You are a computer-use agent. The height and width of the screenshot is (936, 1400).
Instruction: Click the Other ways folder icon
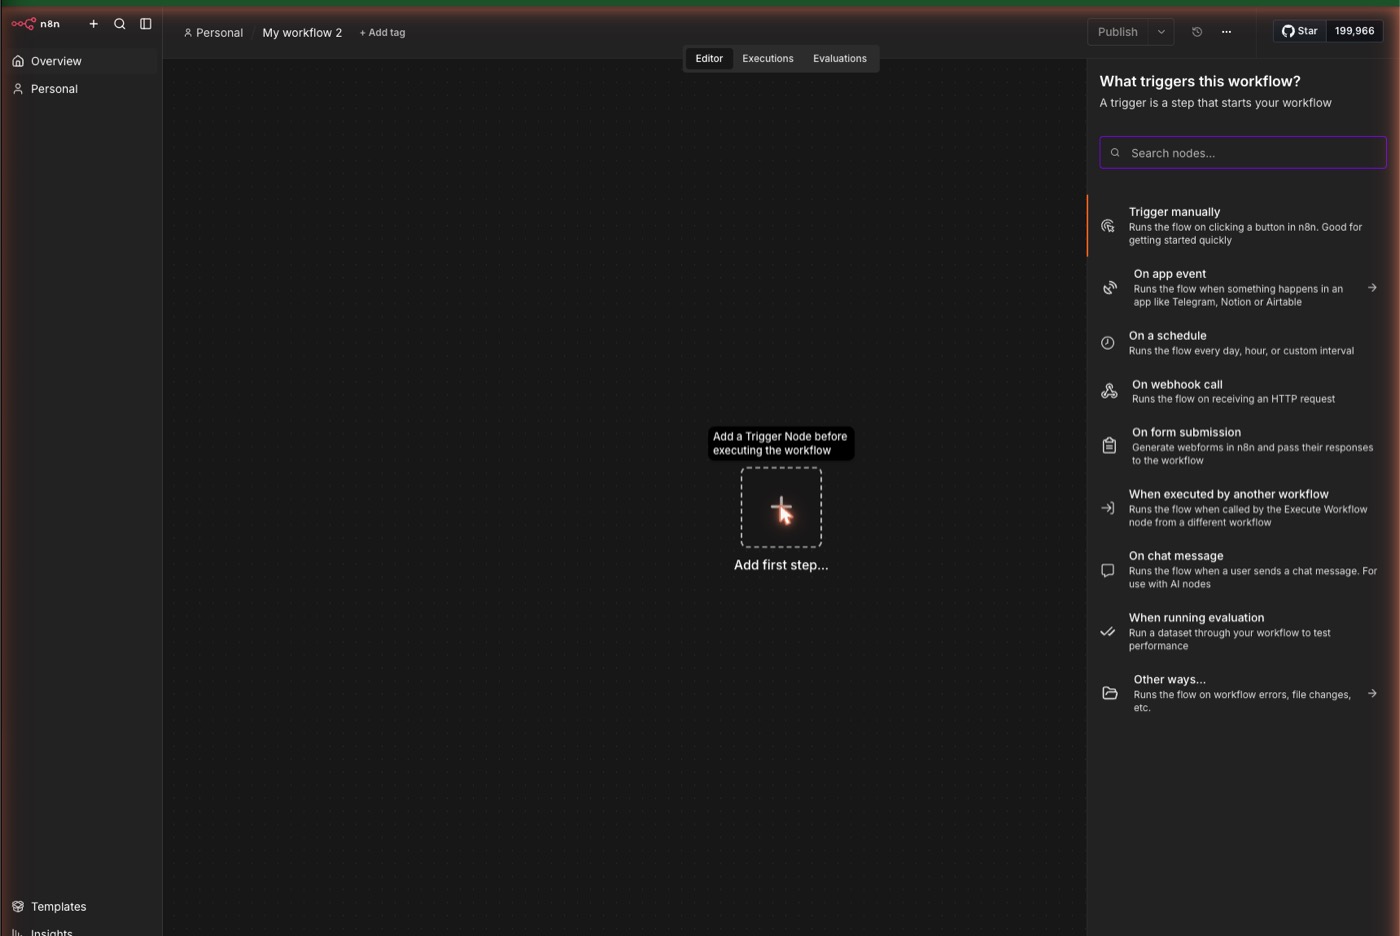click(x=1110, y=693)
